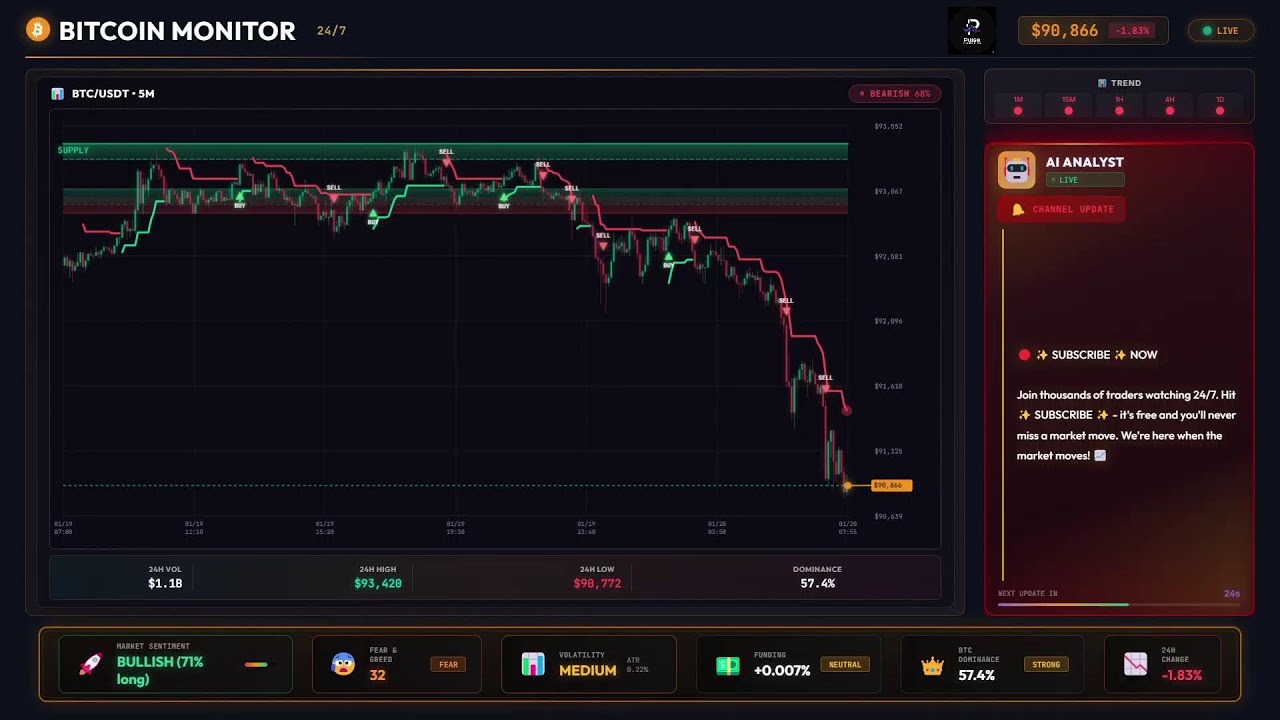Image resolution: width=1280 pixels, height=720 pixels.
Task: Click the FEAR badge
Action: (x=448, y=664)
